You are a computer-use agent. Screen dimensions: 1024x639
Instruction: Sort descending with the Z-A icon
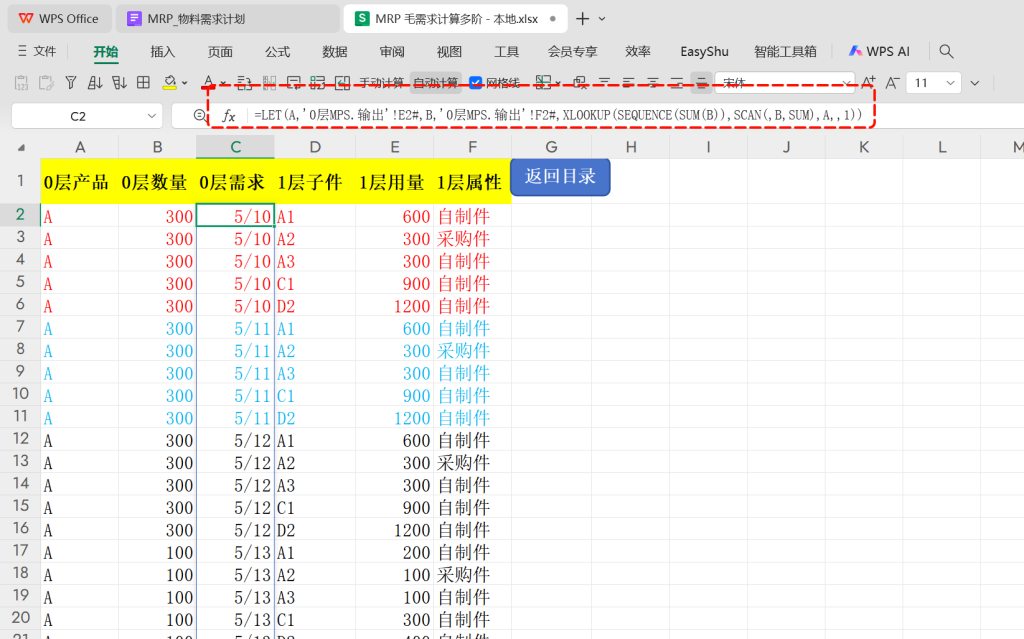[119, 83]
